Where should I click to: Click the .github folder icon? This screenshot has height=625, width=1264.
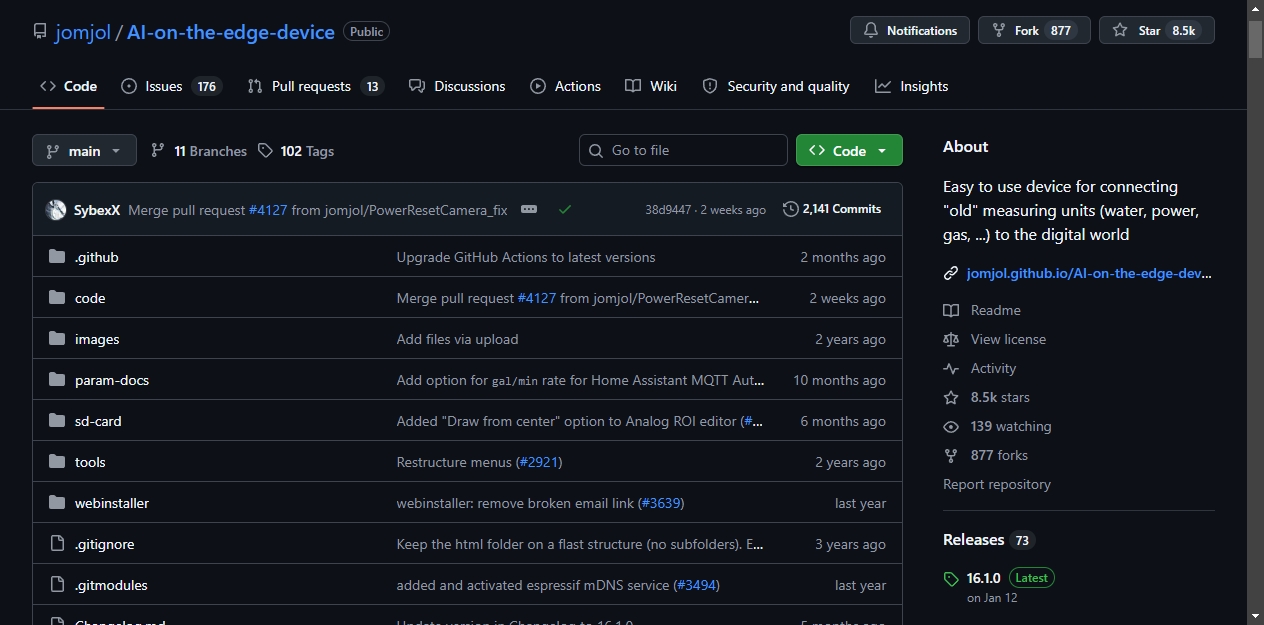click(x=57, y=257)
